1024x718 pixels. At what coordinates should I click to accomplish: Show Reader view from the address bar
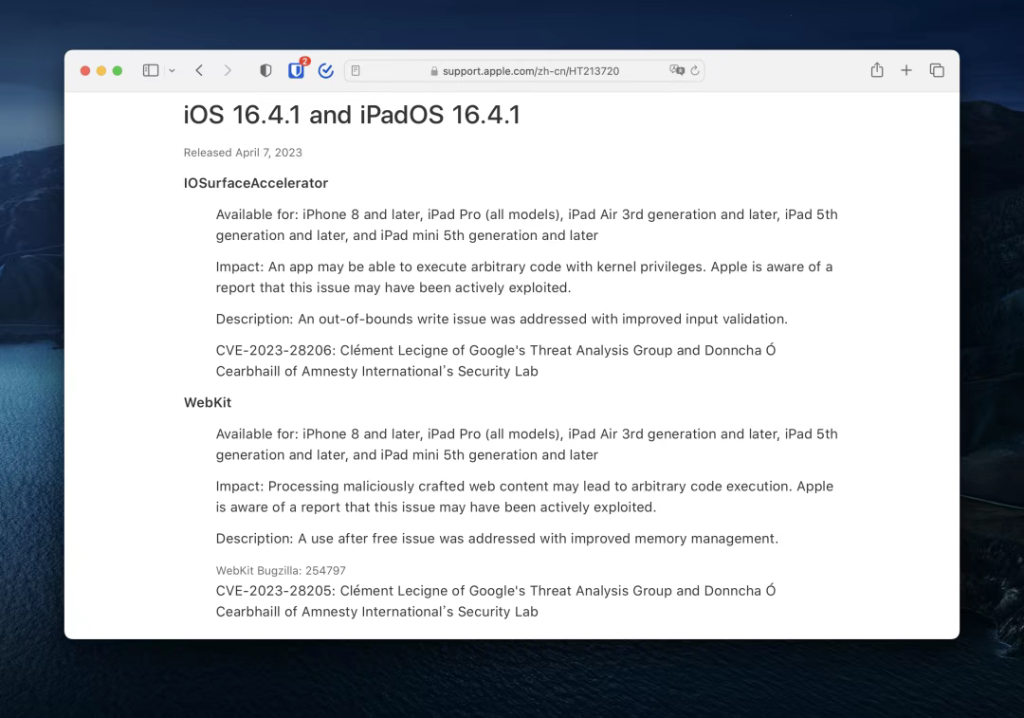click(x=356, y=71)
